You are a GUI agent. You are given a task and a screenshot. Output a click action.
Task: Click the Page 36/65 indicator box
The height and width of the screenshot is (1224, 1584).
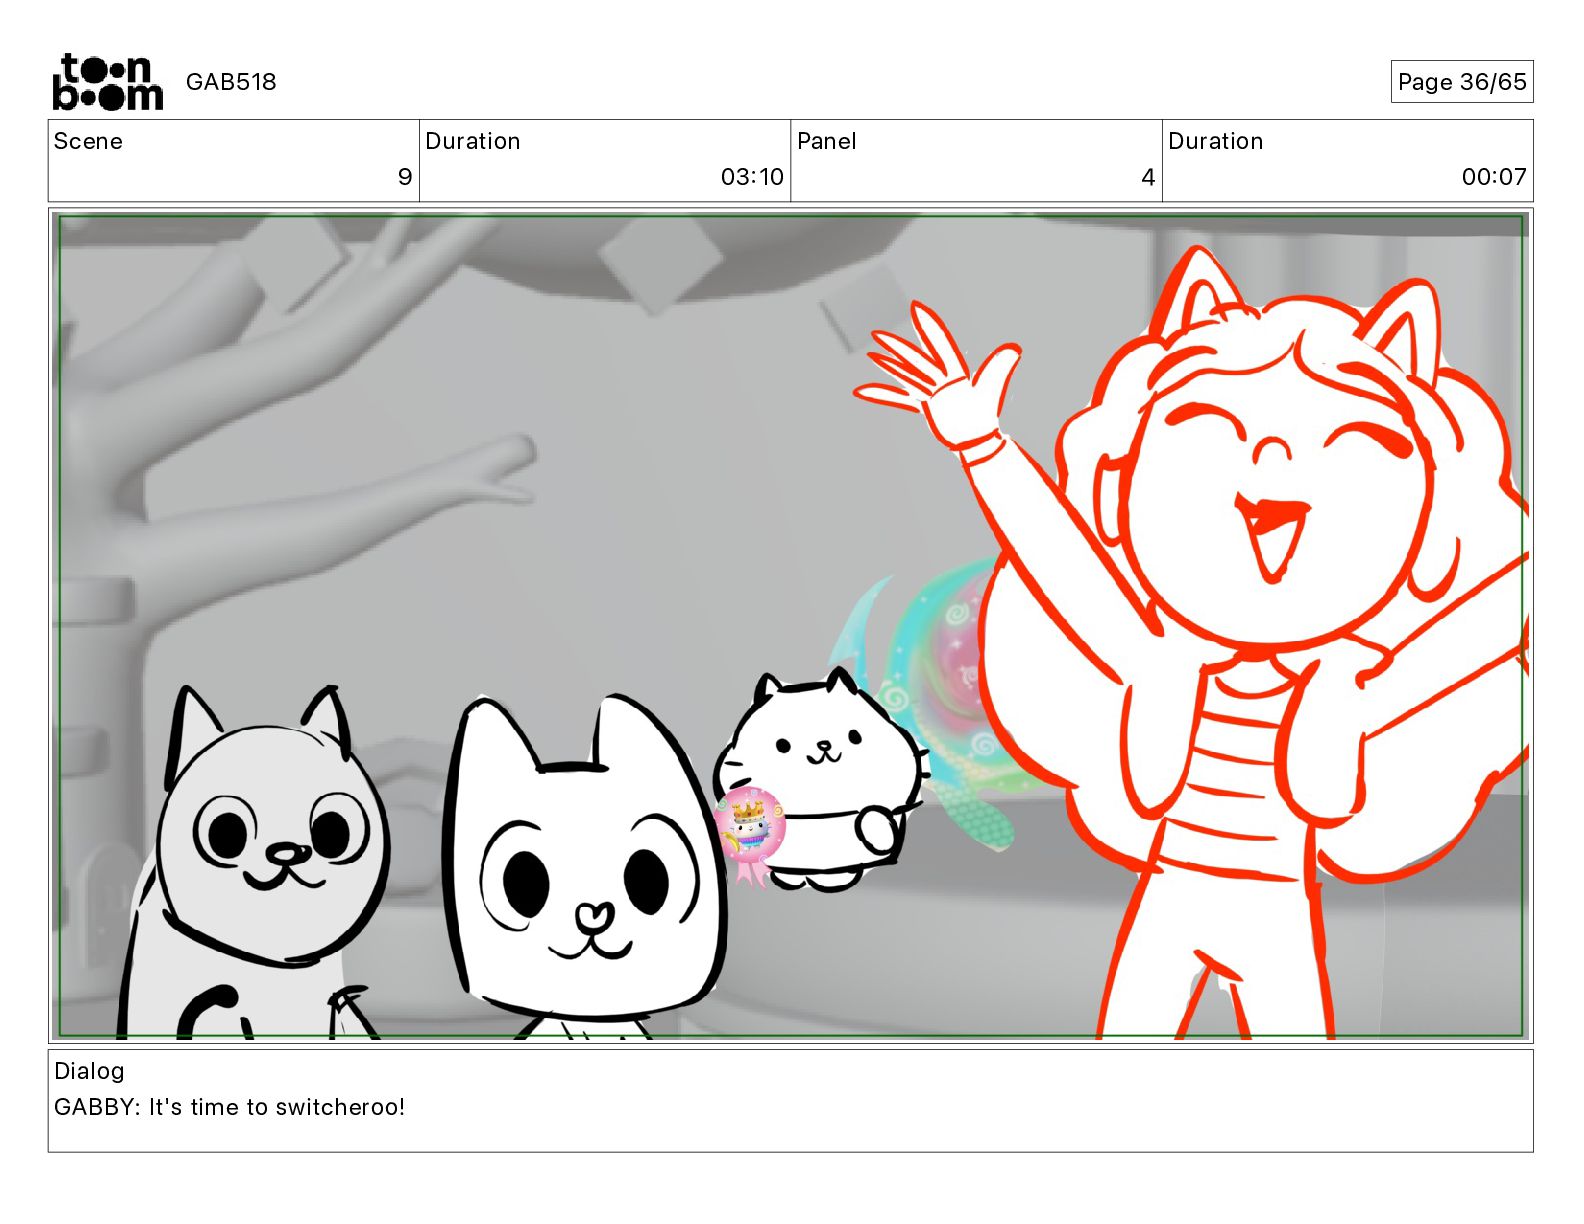click(1462, 82)
